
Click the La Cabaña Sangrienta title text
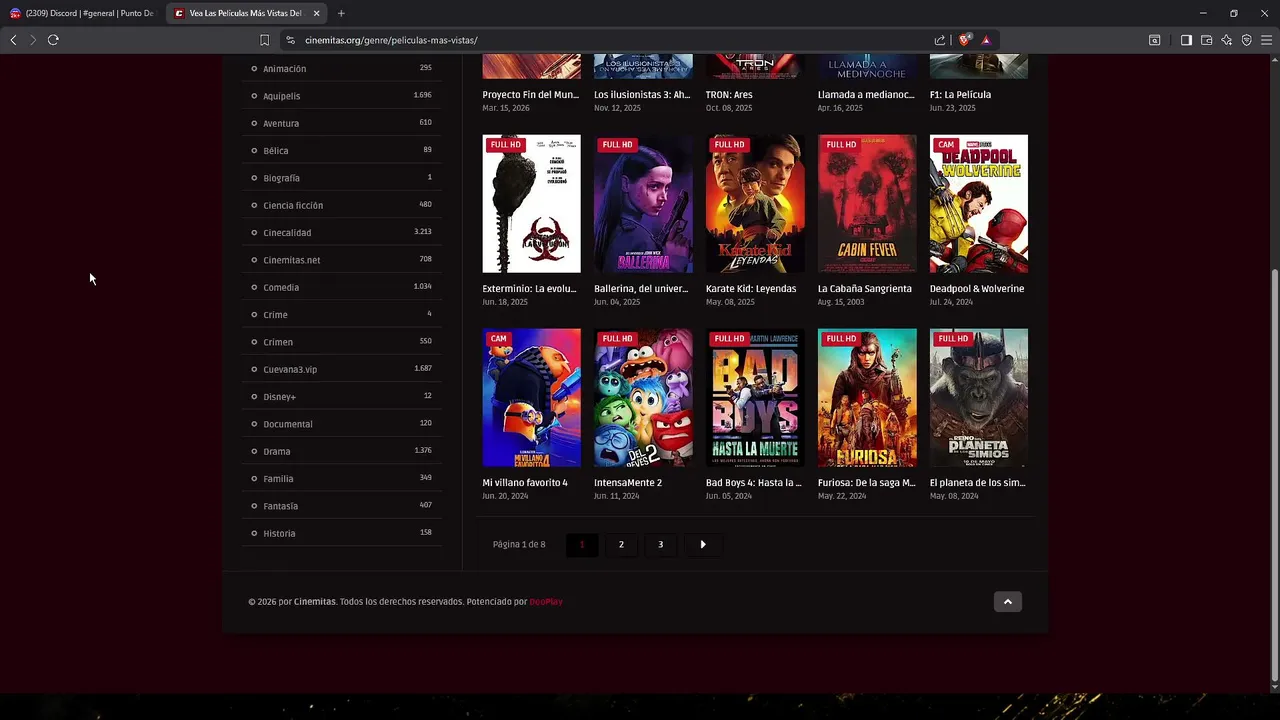[x=865, y=289]
